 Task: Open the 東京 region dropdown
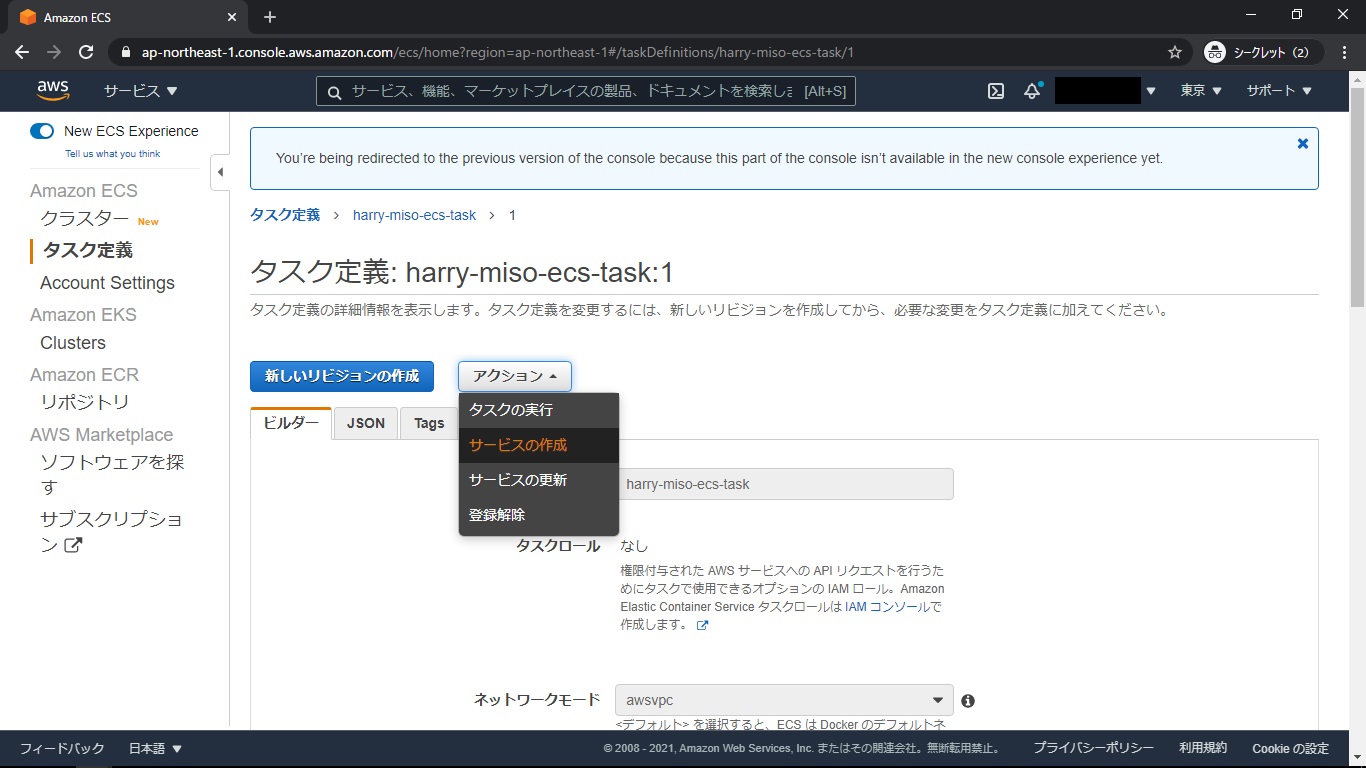(1200, 91)
